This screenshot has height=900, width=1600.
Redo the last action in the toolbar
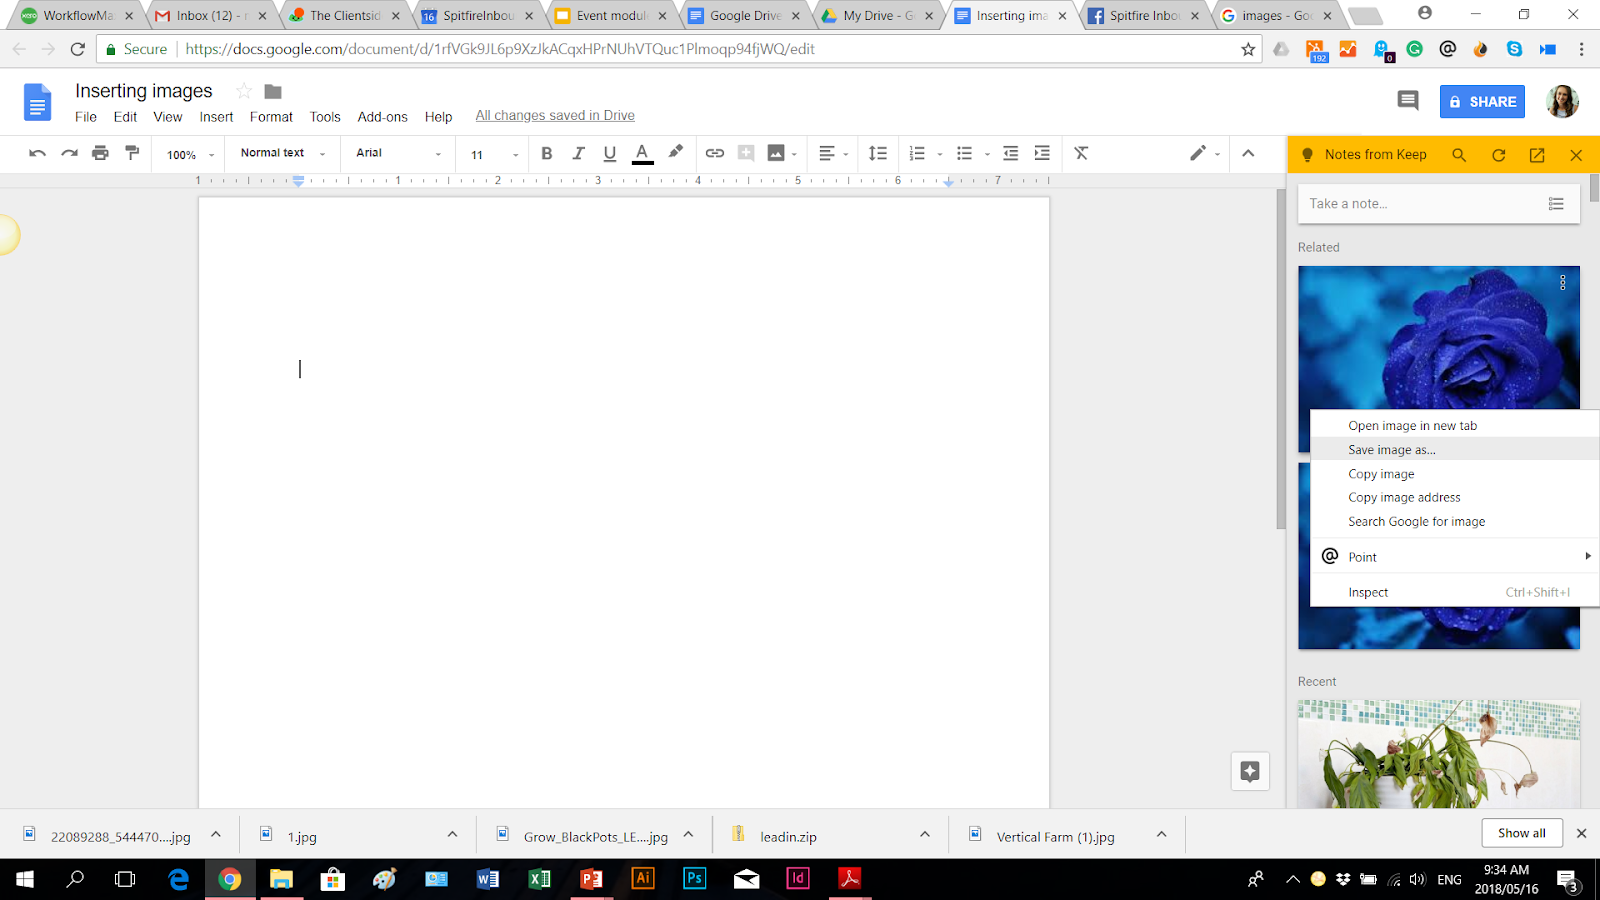(x=69, y=153)
